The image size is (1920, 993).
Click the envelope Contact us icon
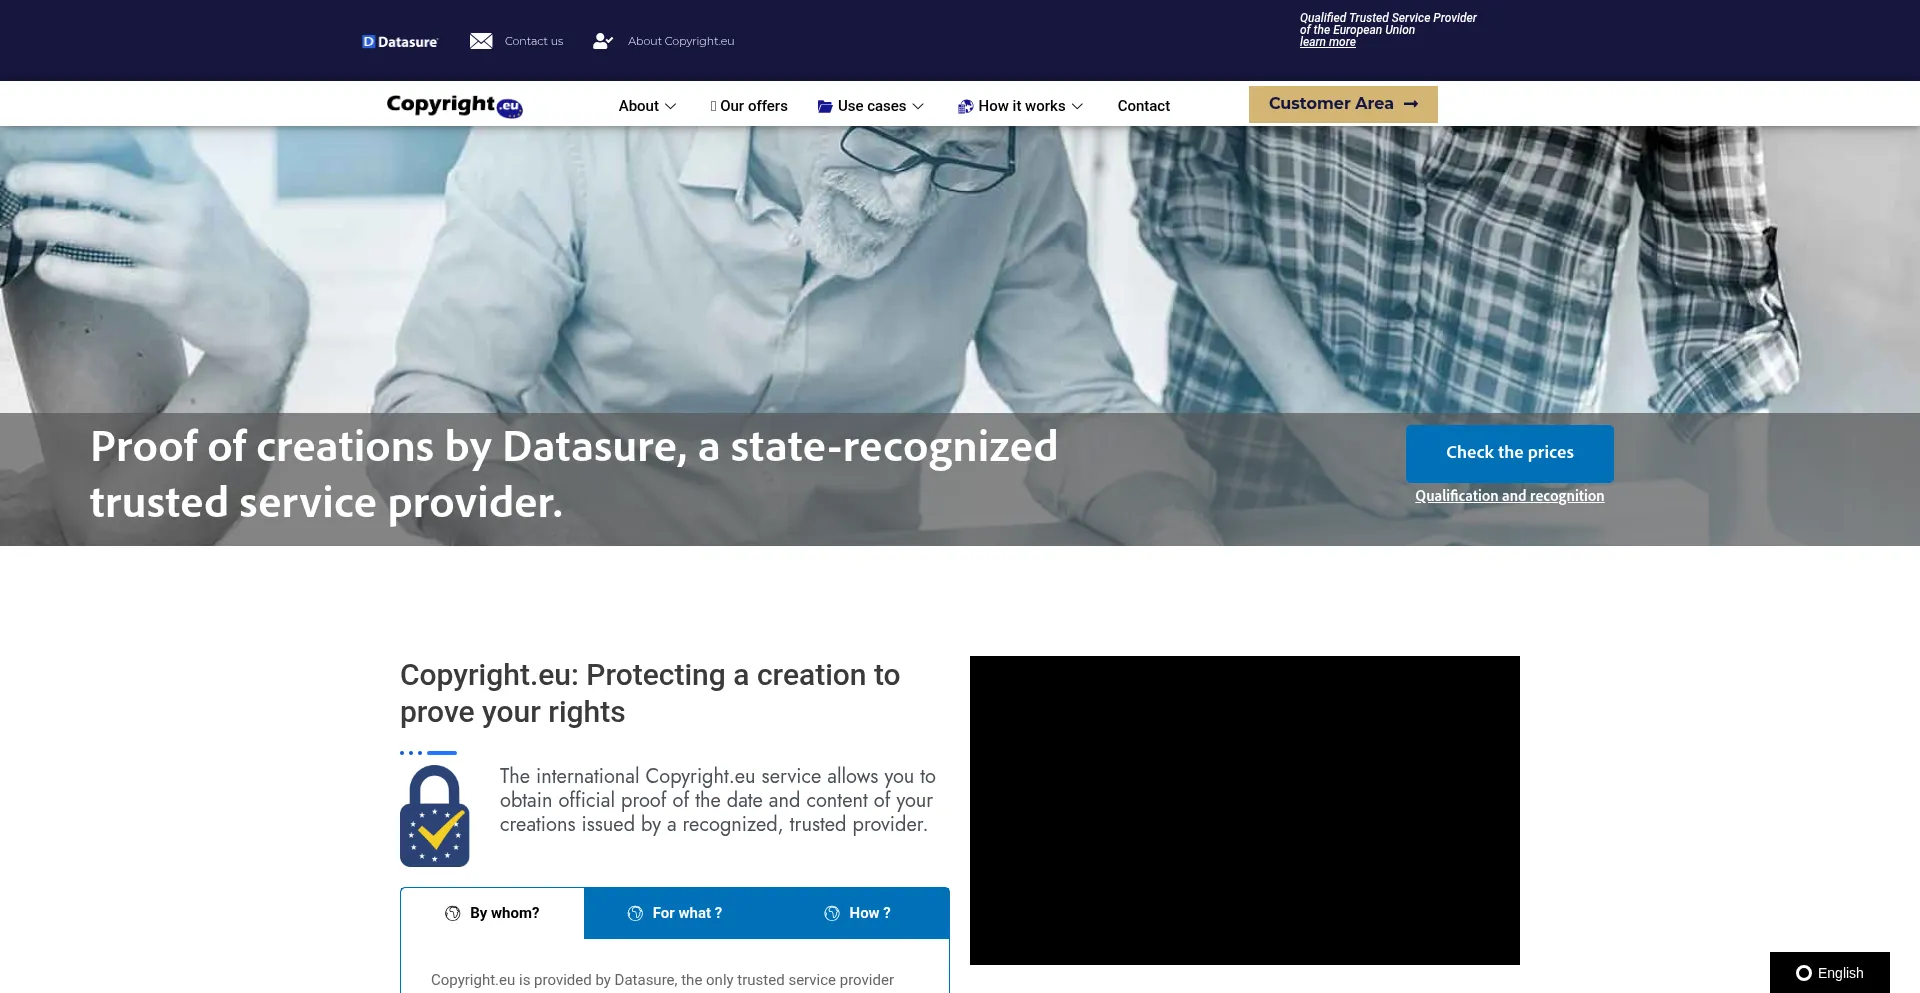pyautogui.click(x=481, y=41)
